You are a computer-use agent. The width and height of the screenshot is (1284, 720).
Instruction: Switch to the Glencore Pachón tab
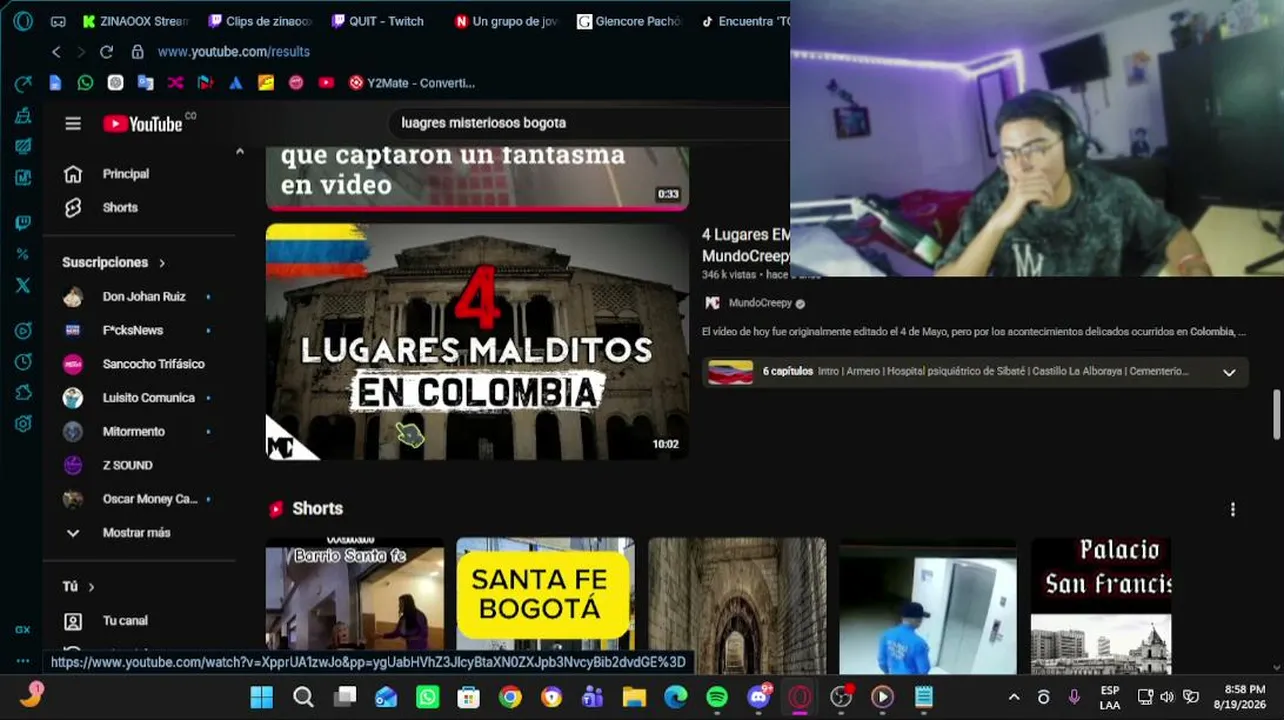(630, 21)
